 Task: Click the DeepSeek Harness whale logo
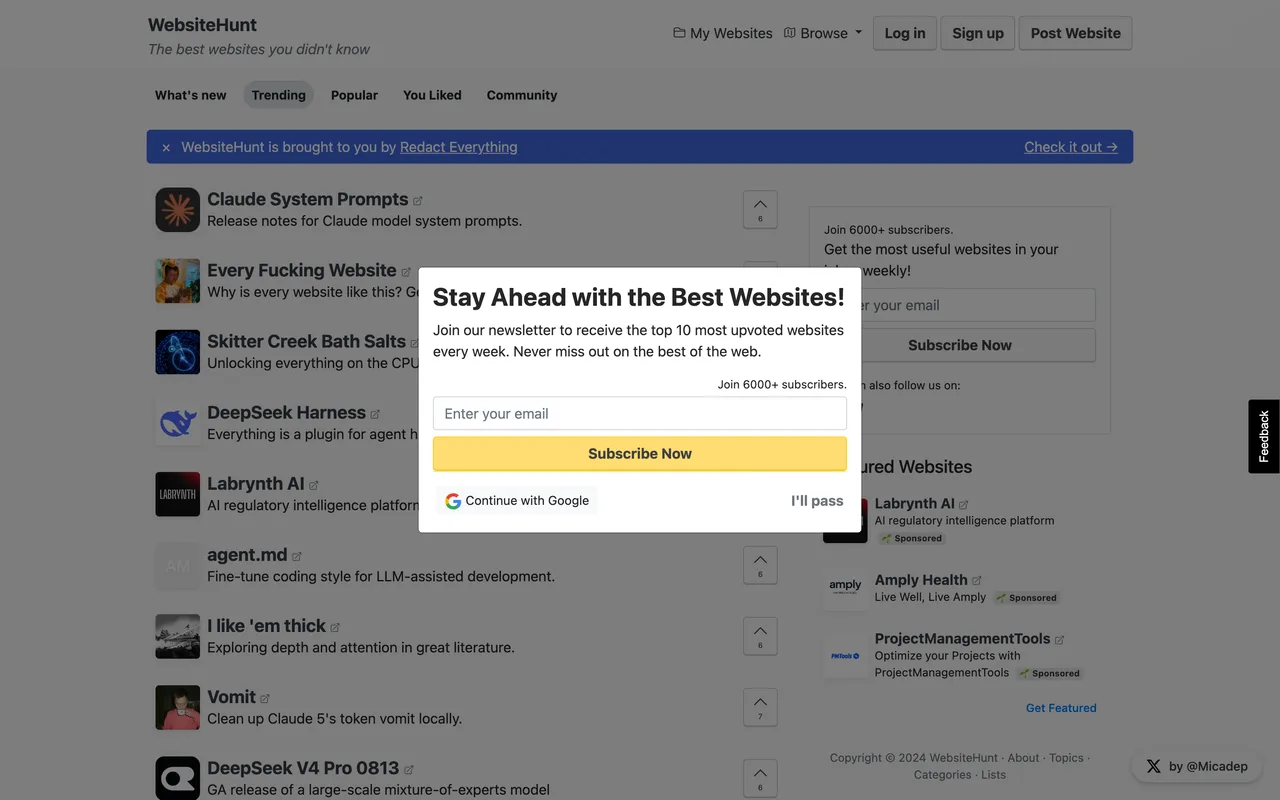coord(178,423)
